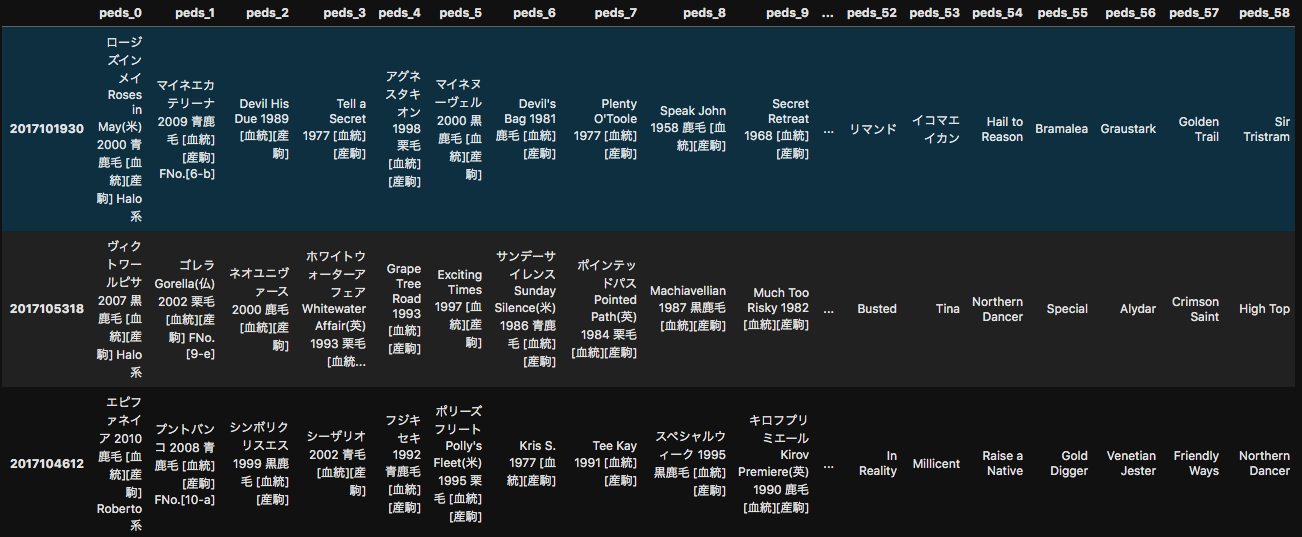Click the Exciting Times 1997 cell
Screen dimensions: 1302x537
point(460,309)
